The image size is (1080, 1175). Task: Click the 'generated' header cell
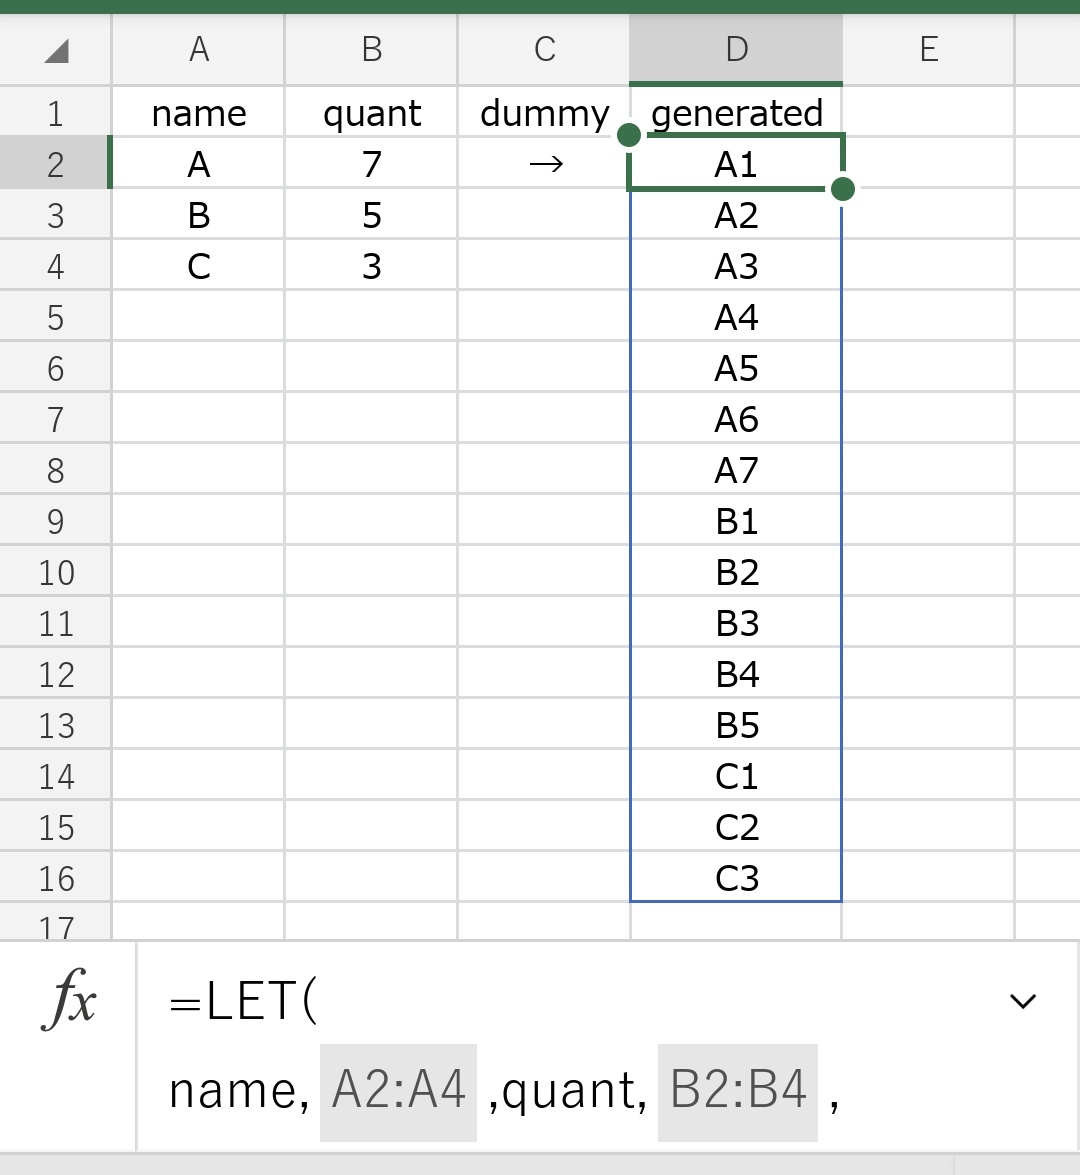coord(736,112)
